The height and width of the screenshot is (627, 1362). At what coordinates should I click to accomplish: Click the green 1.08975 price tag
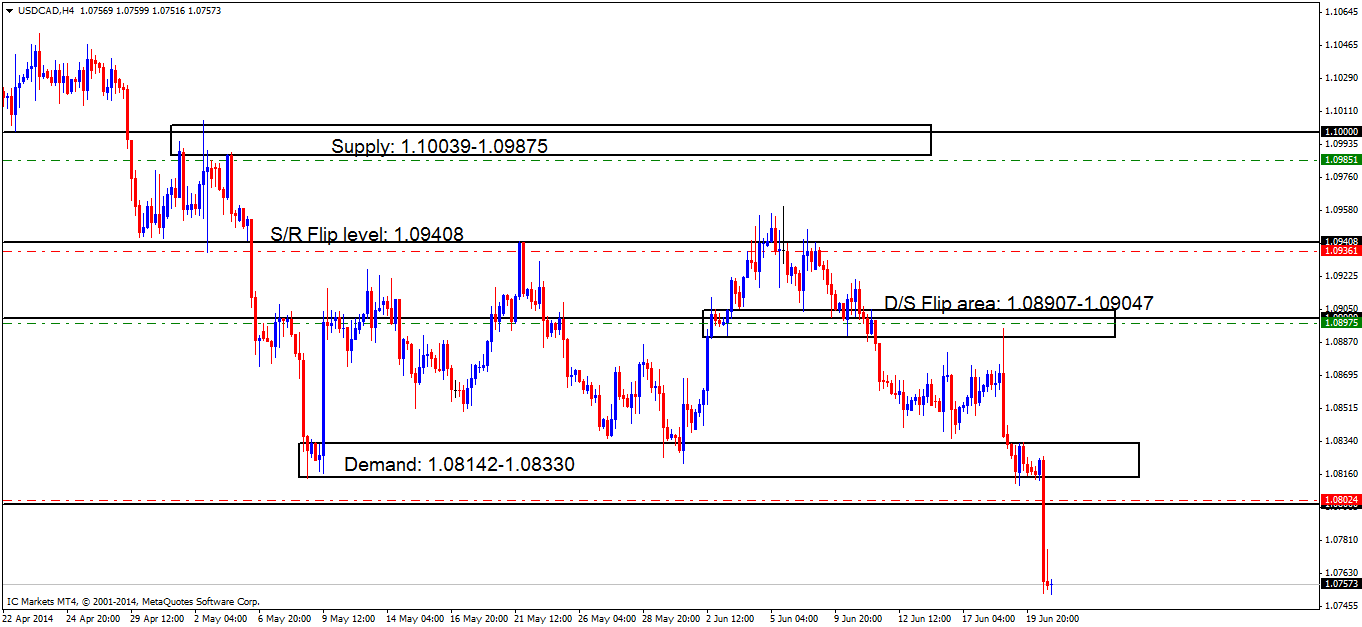(1341, 322)
